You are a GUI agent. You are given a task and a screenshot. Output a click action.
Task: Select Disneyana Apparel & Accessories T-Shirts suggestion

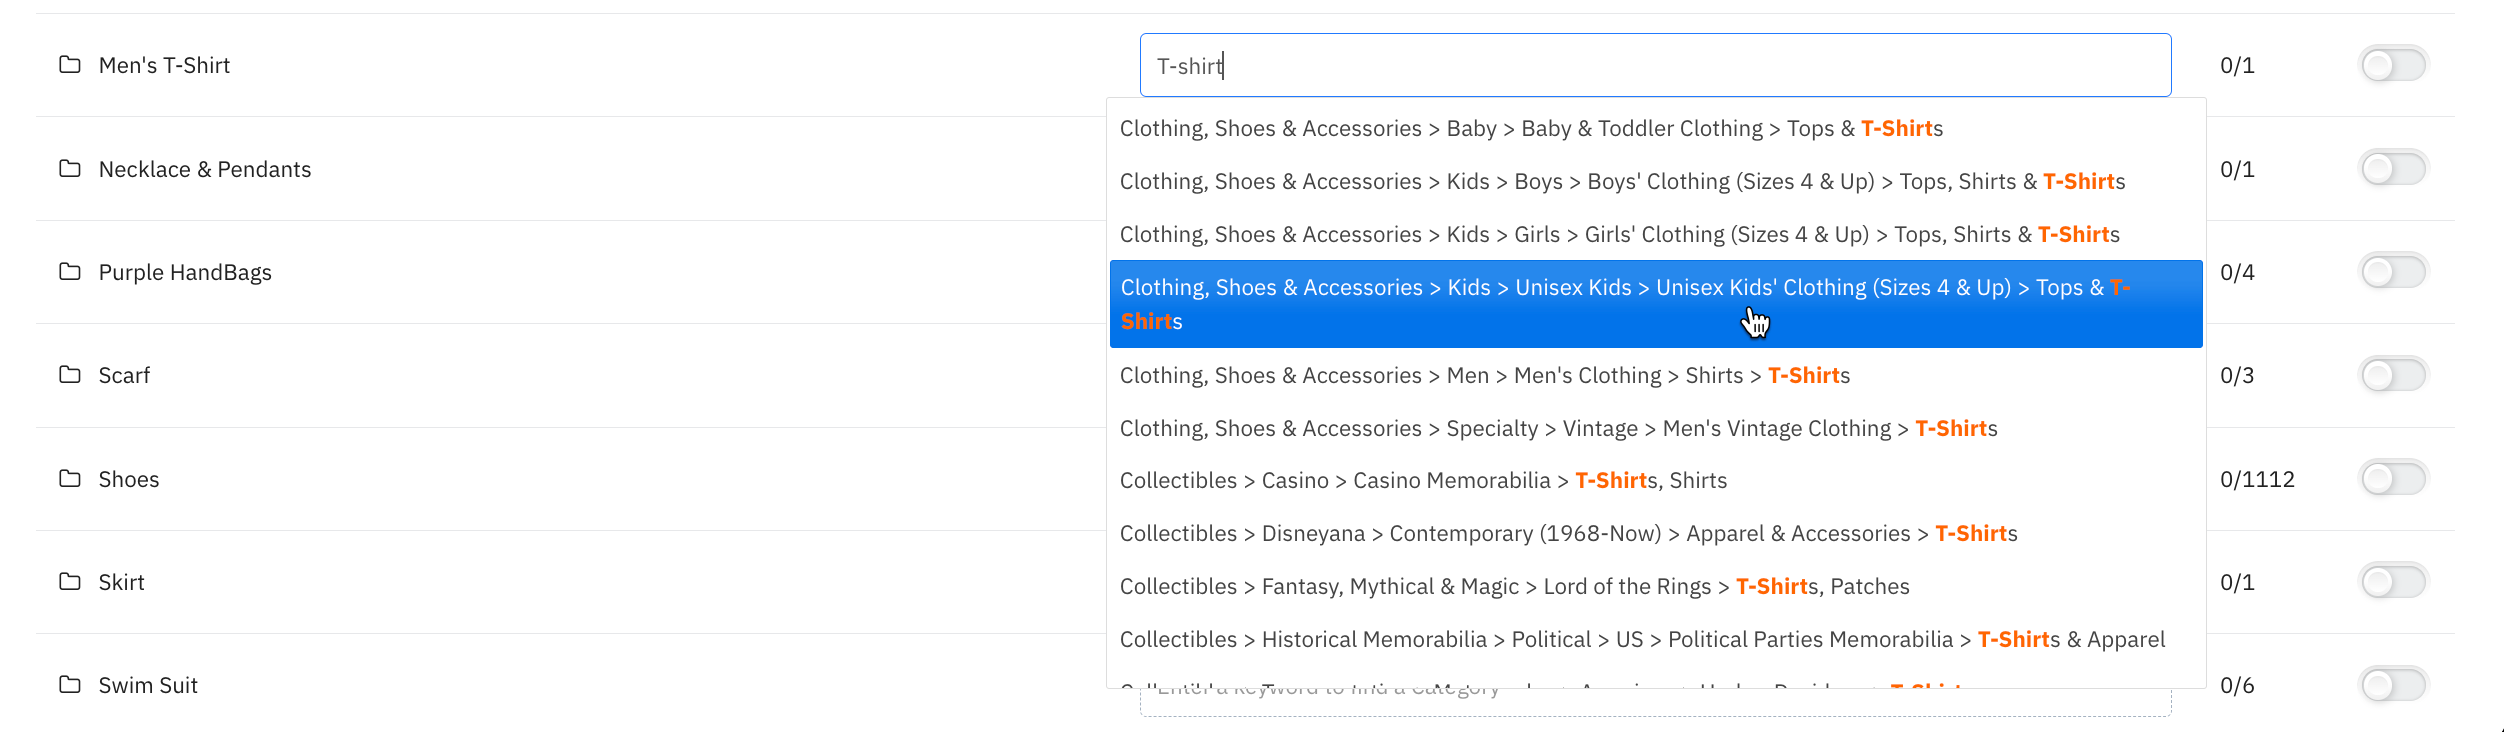(1656, 533)
